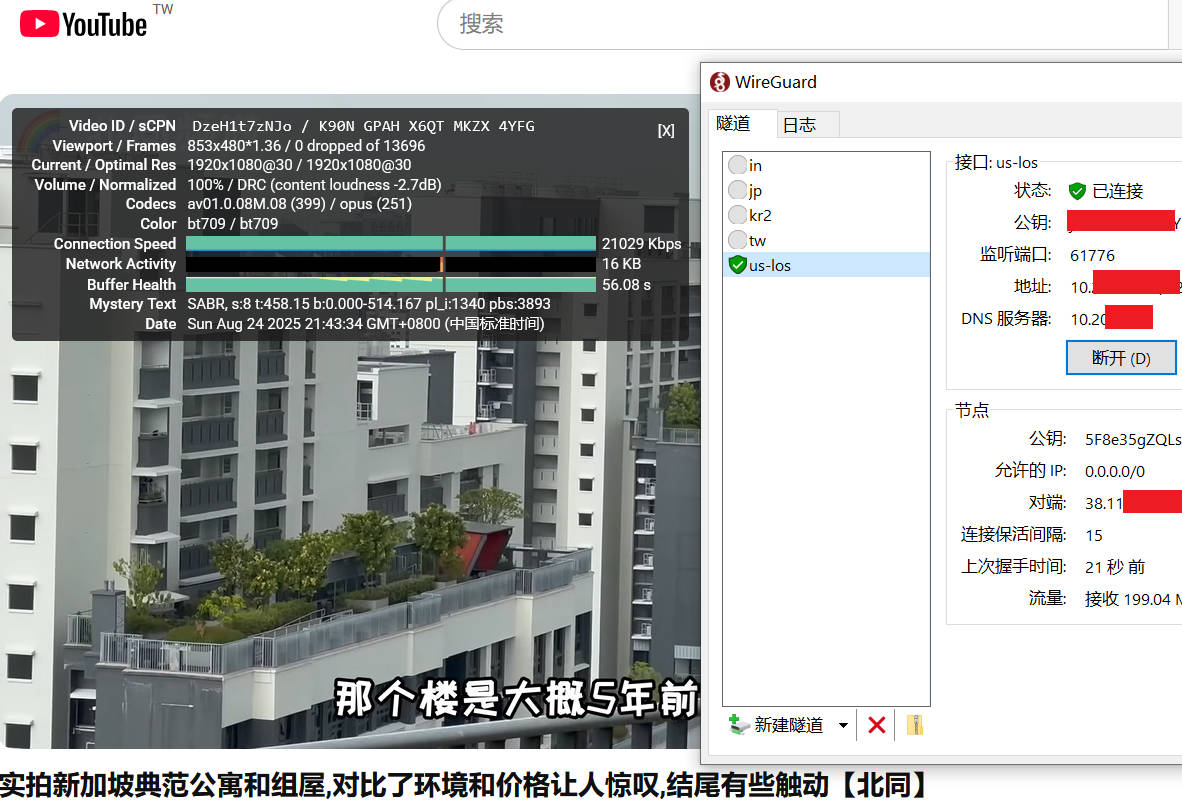Open the 日志 log tab
This screenshot has height=806, width=1182.
click(799, 125)
